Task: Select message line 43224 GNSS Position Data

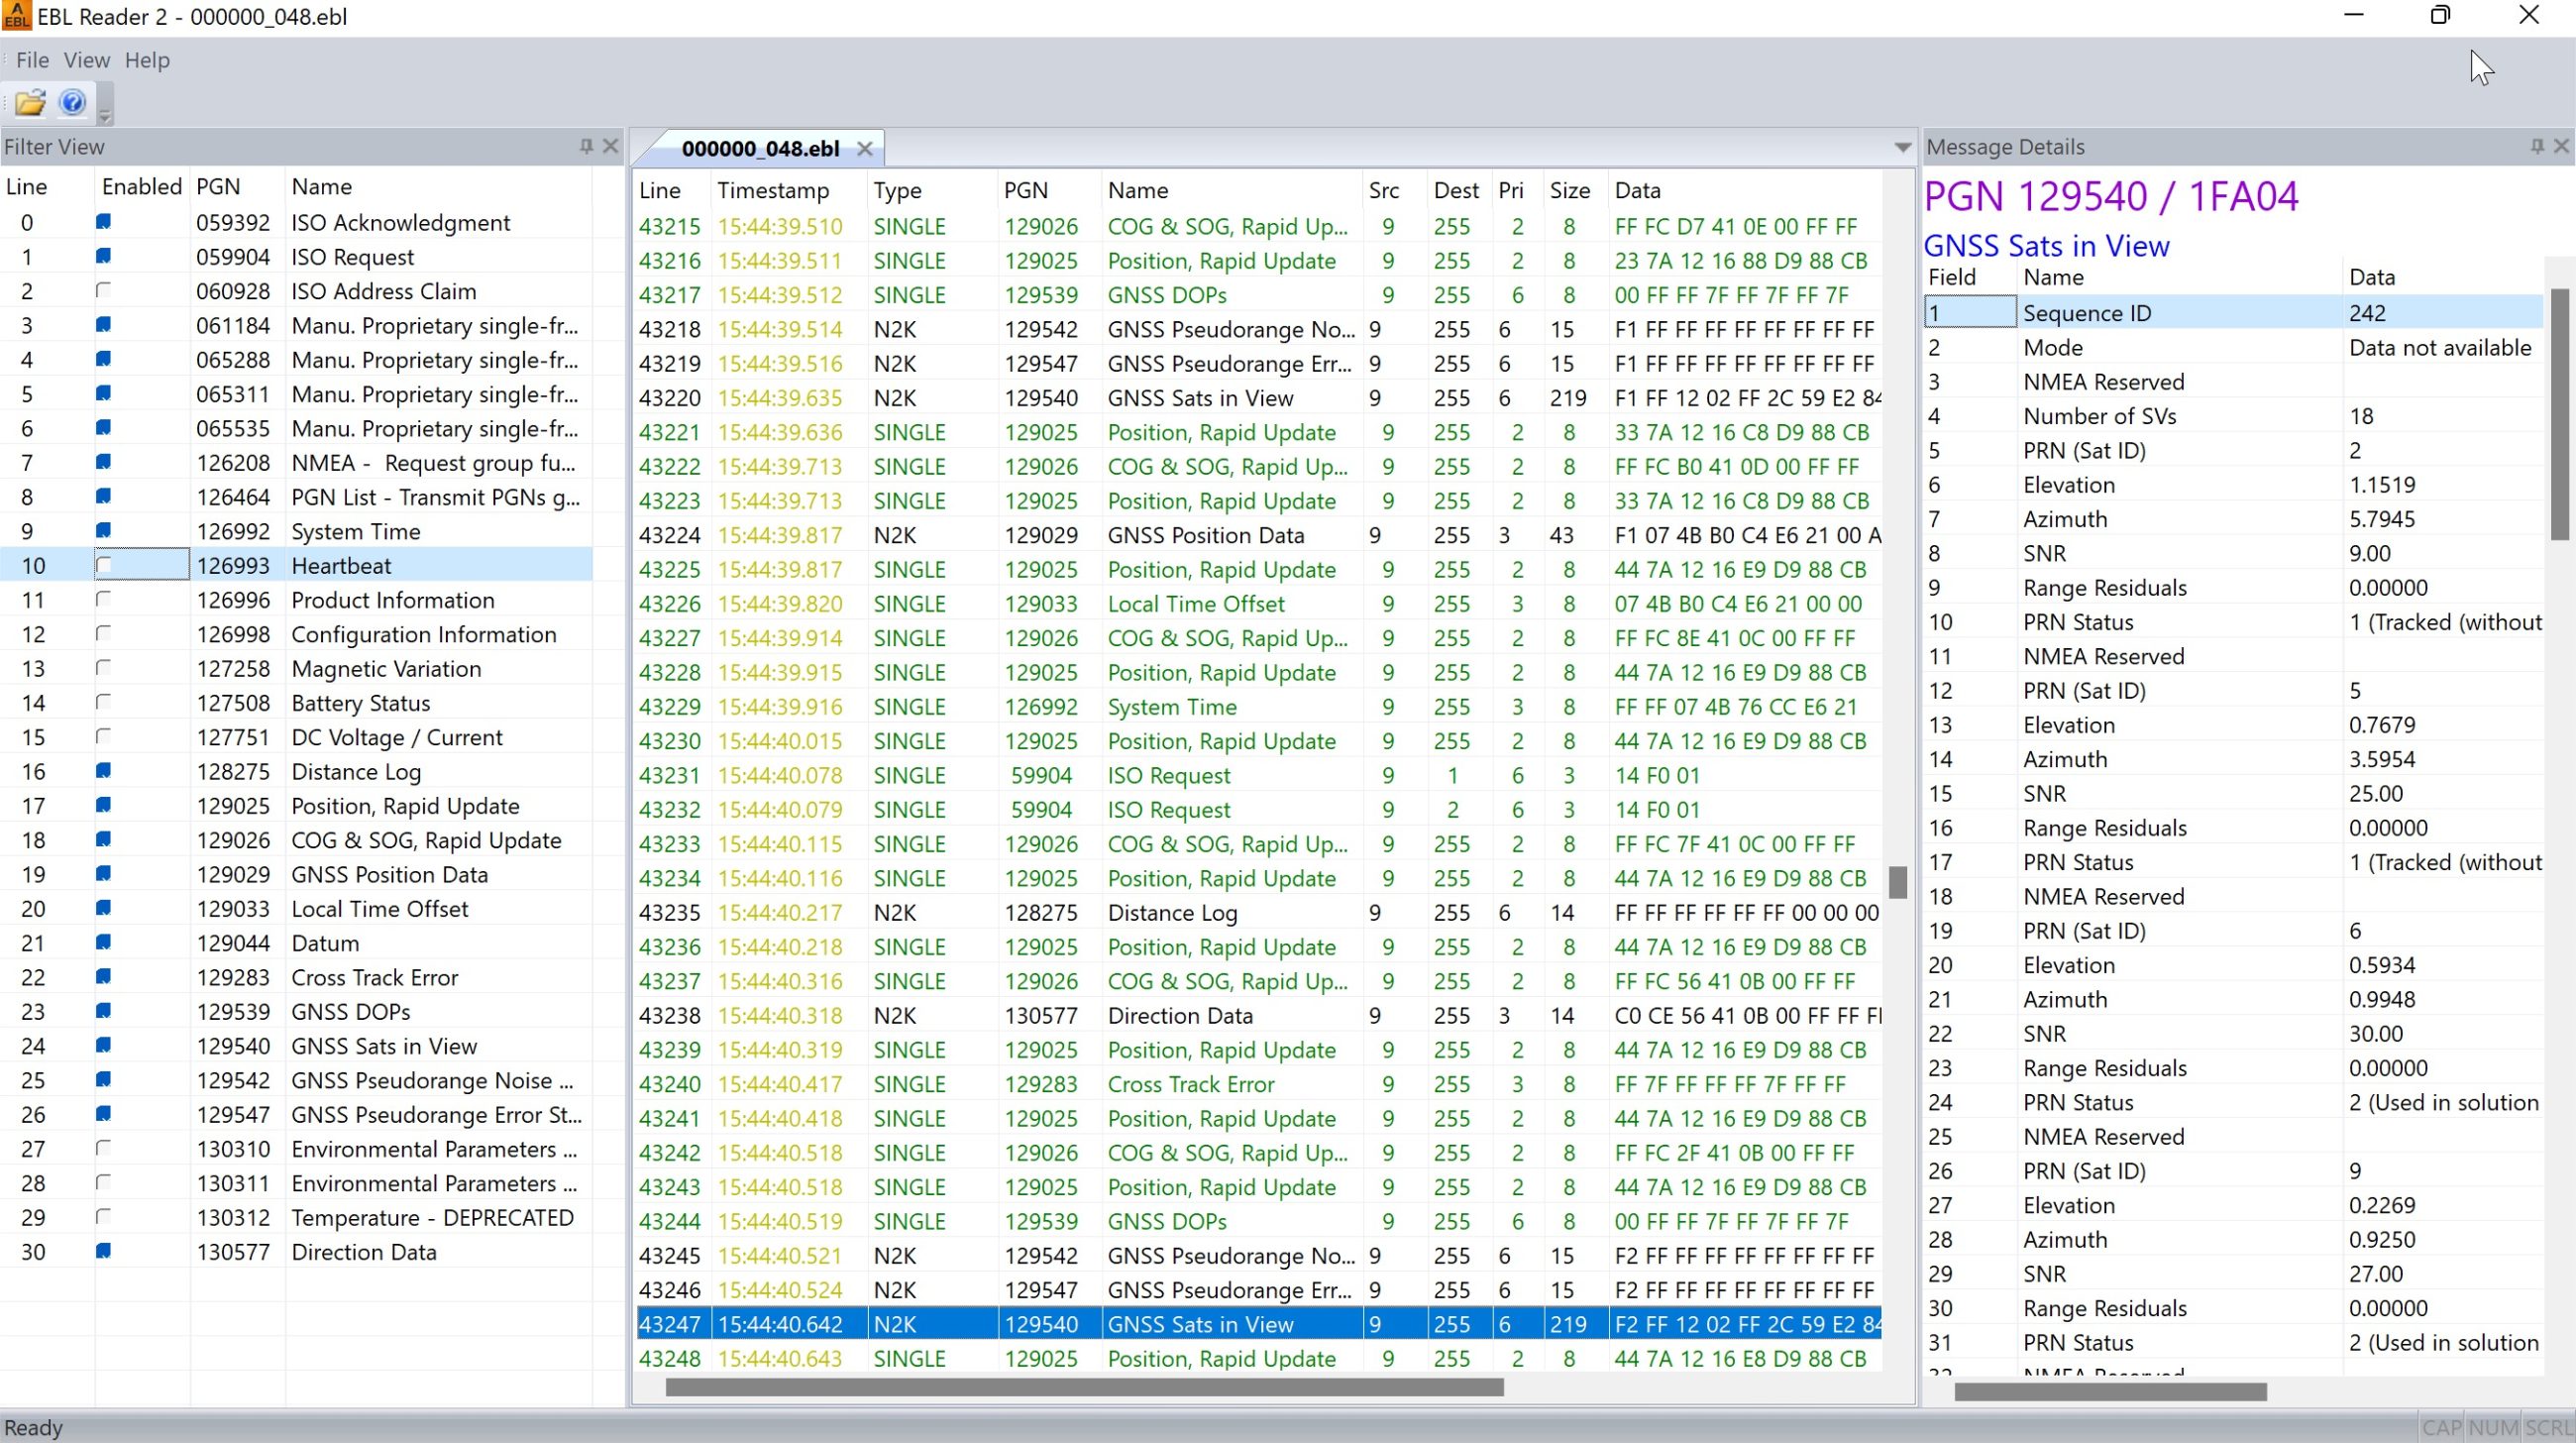Action: tap(1258, 535)
